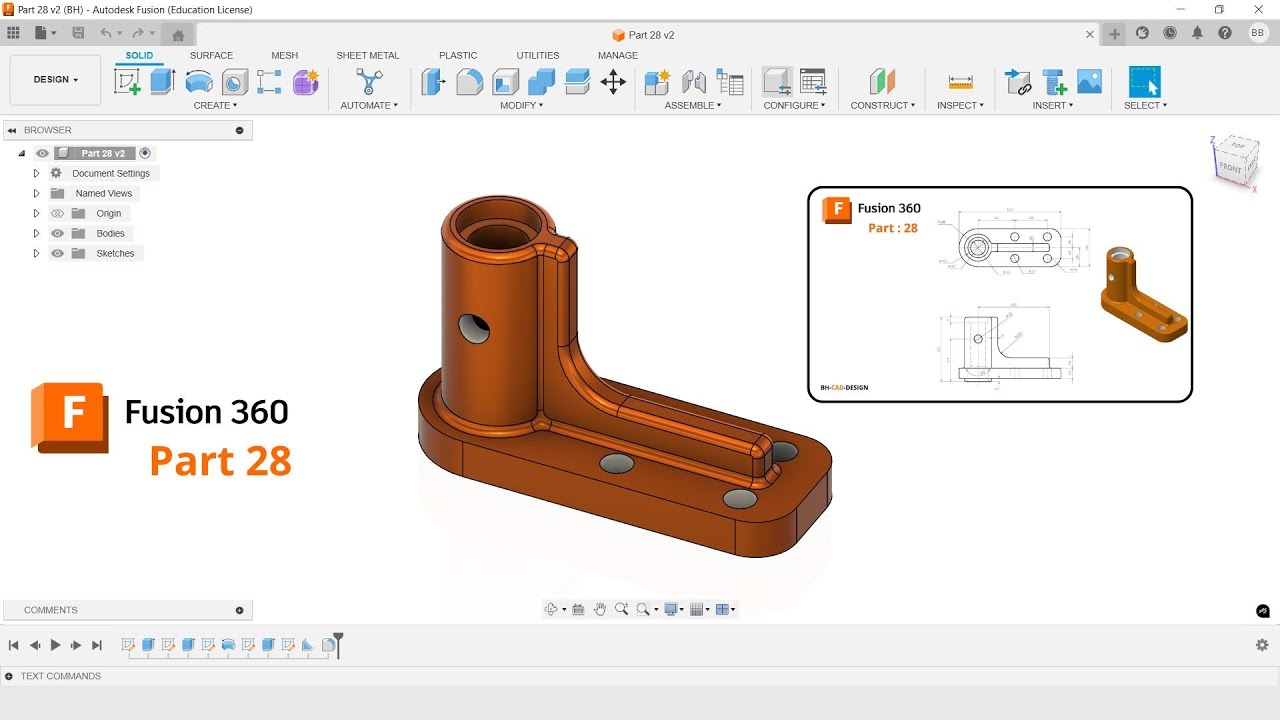Open the CONSTRUCT dropdown menu
The height and width of the screenshot is (720, 1280).
[882, 105]
